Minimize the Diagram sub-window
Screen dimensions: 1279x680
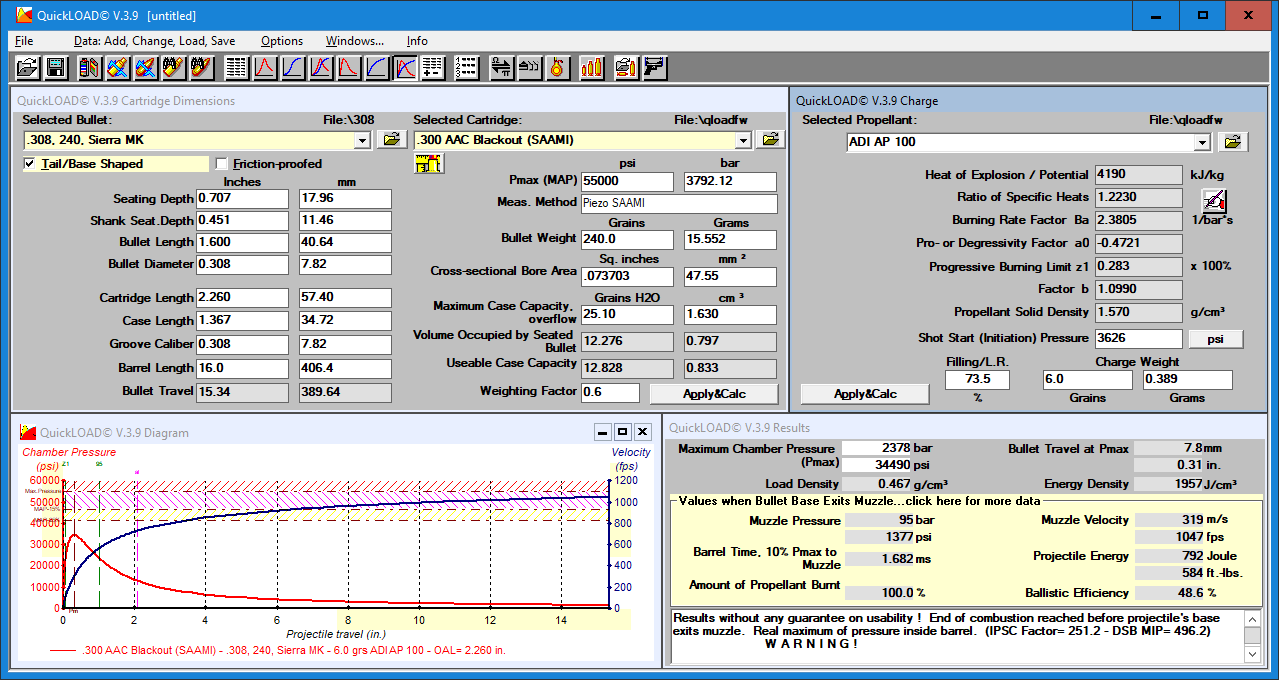pos(602,432)
